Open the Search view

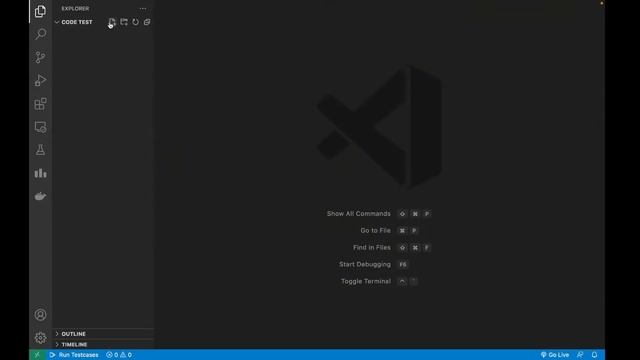(x=40, y=34)
